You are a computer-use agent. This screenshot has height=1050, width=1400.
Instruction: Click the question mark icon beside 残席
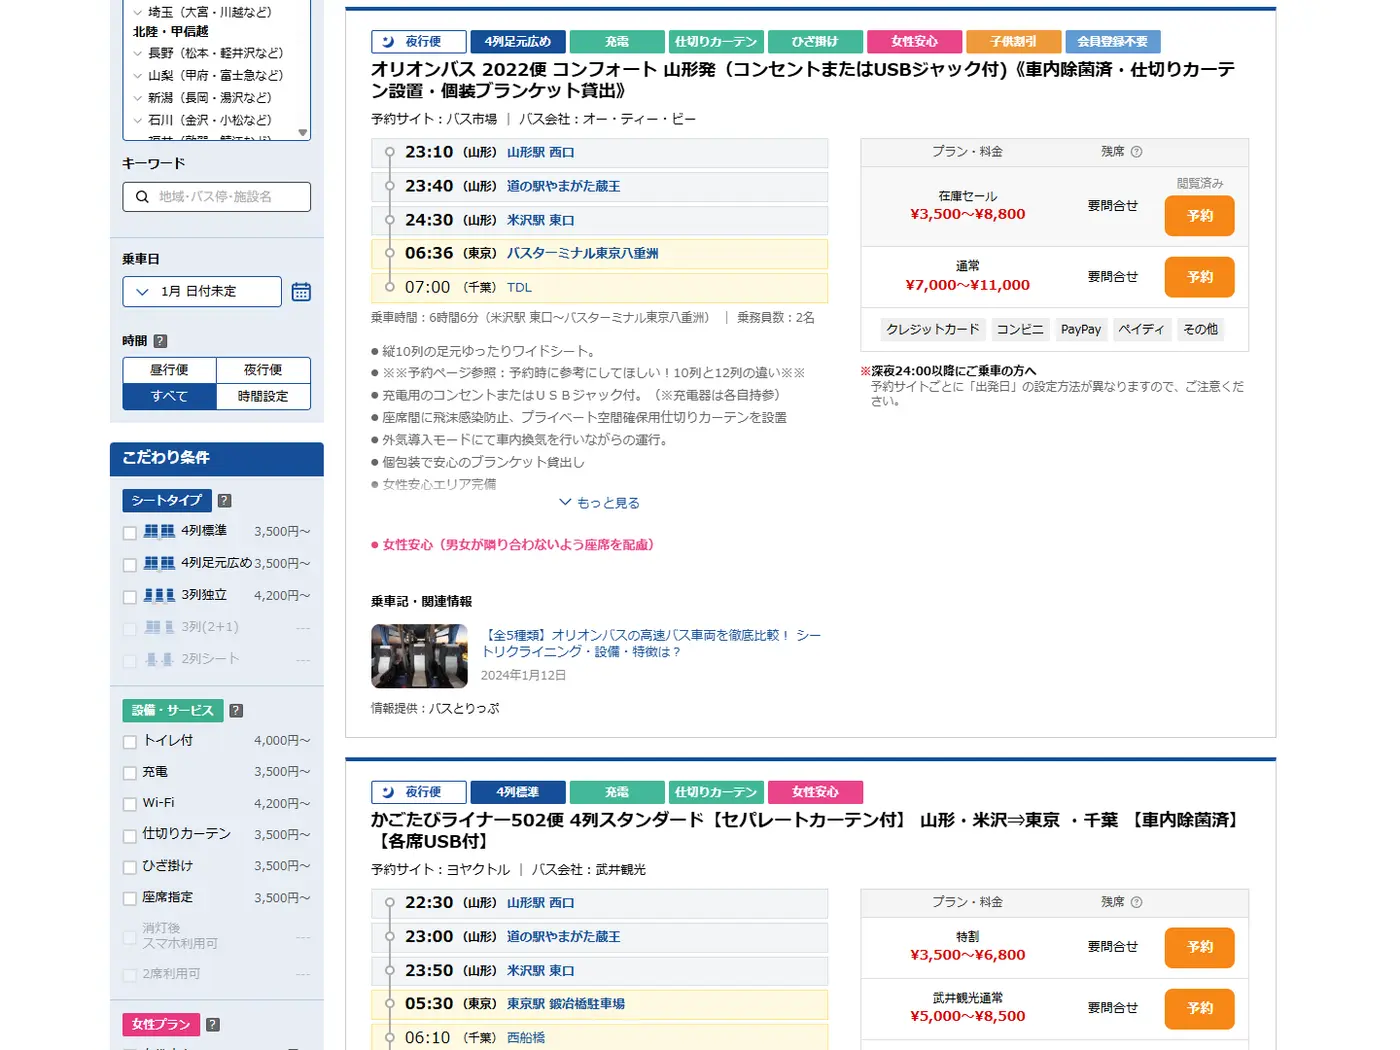(x=1139, y=151)
